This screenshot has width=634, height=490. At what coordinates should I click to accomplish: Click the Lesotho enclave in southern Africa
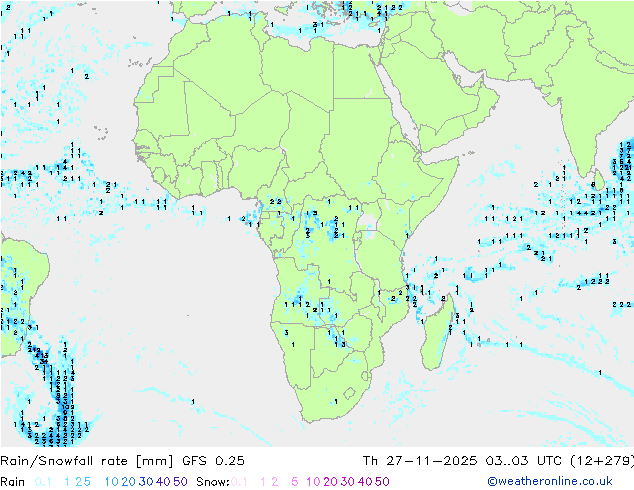(x=349, y=393)
